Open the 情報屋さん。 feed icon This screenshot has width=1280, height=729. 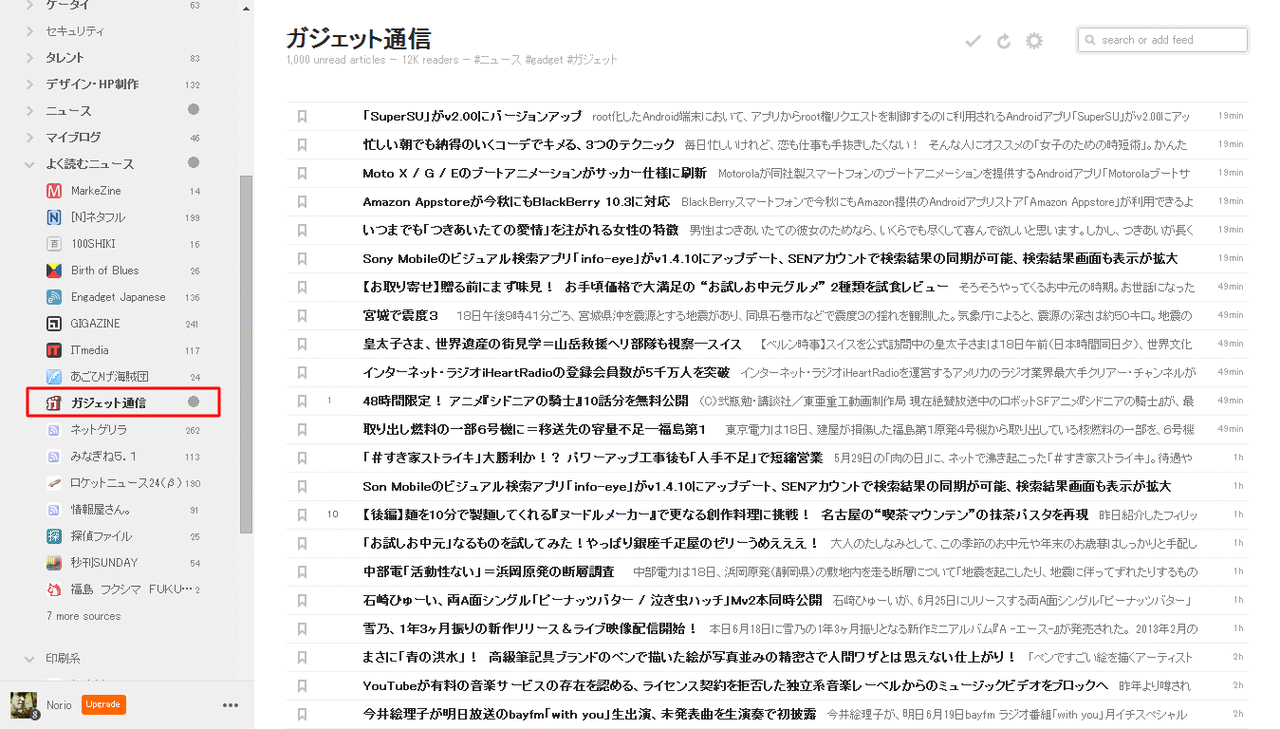tap(54, 510)
